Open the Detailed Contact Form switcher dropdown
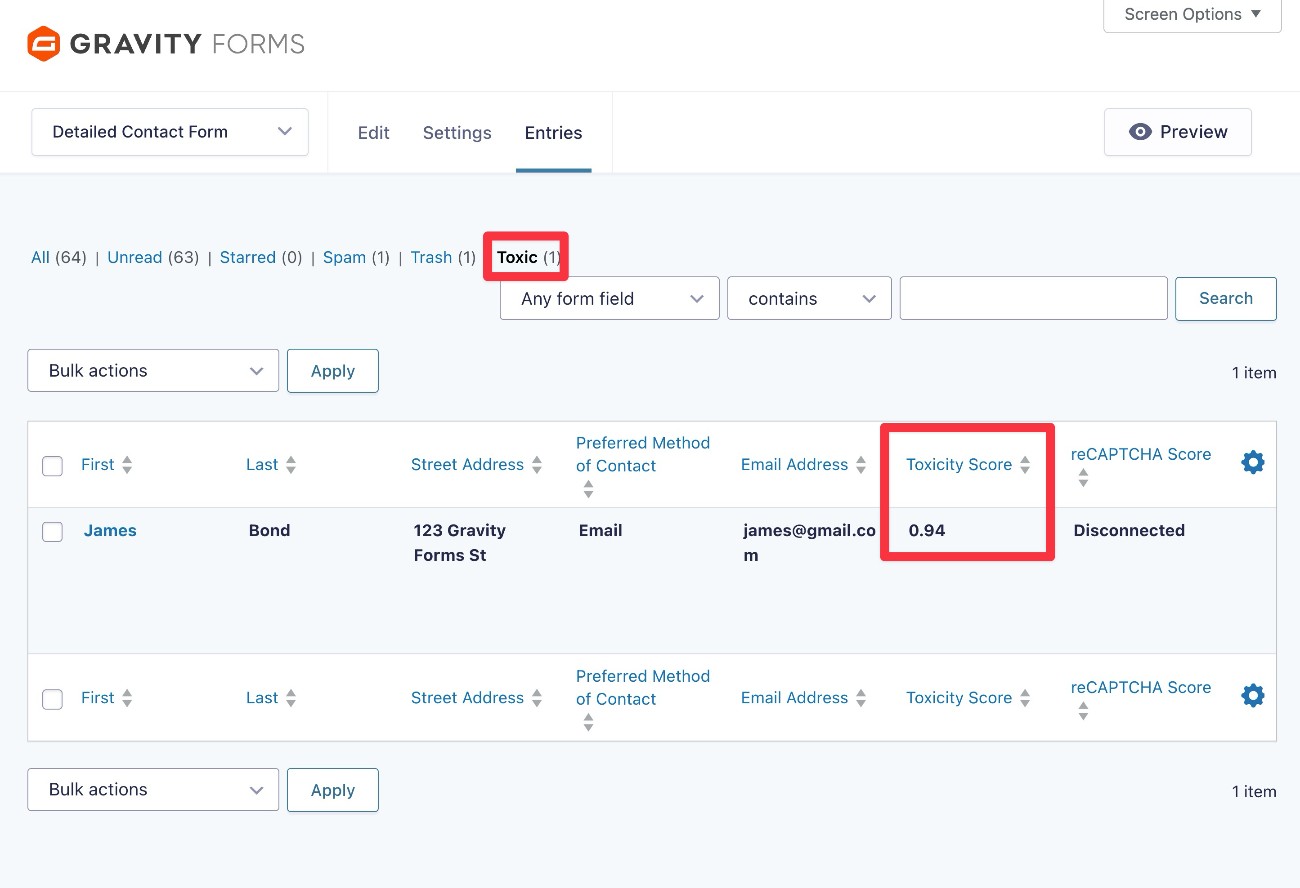Screen dimensions: 1300x888 coord(170,132)
